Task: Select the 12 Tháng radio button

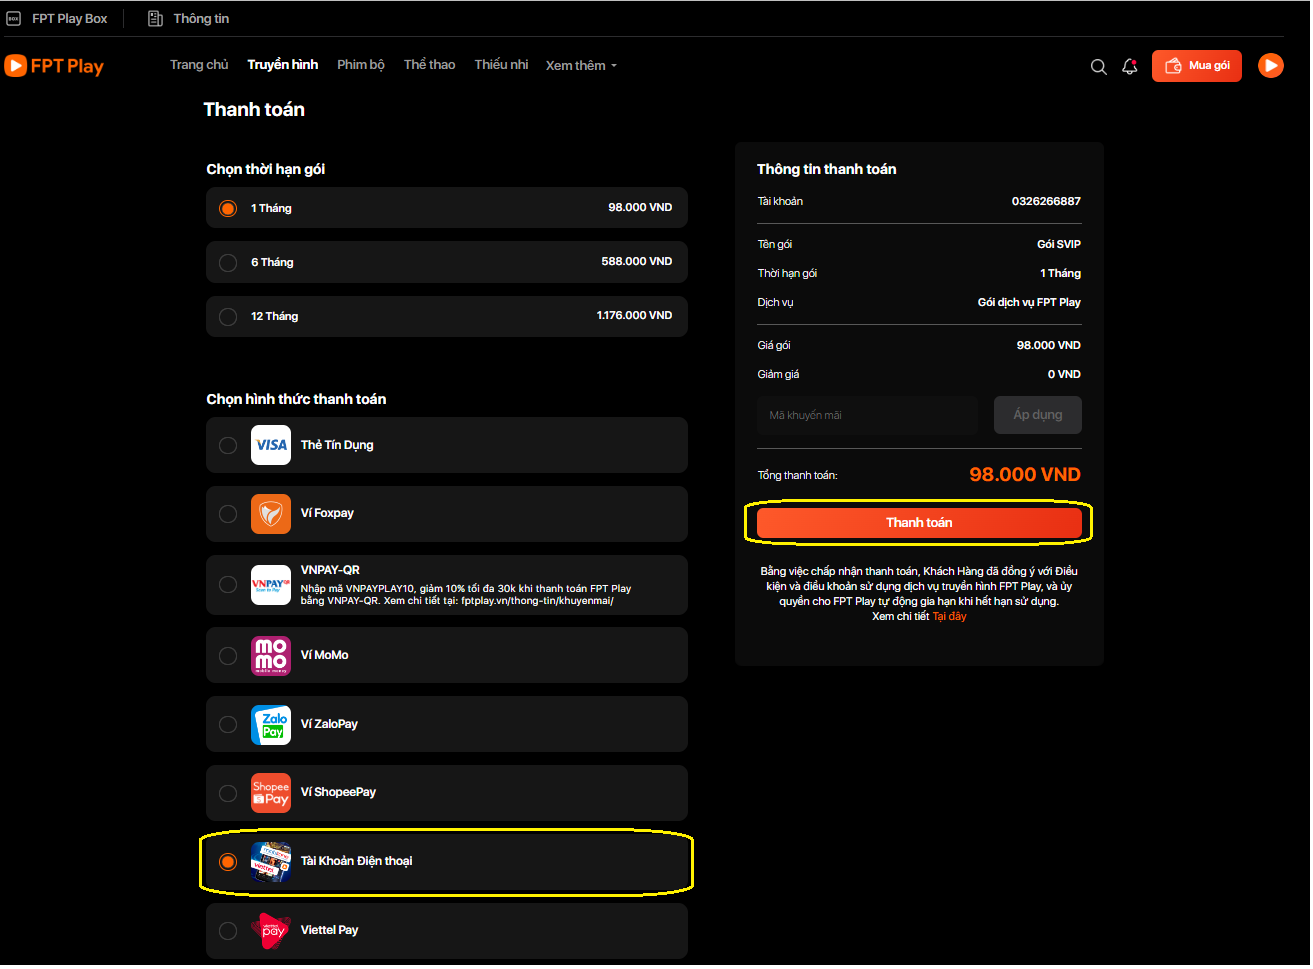Action: [228, 317]
